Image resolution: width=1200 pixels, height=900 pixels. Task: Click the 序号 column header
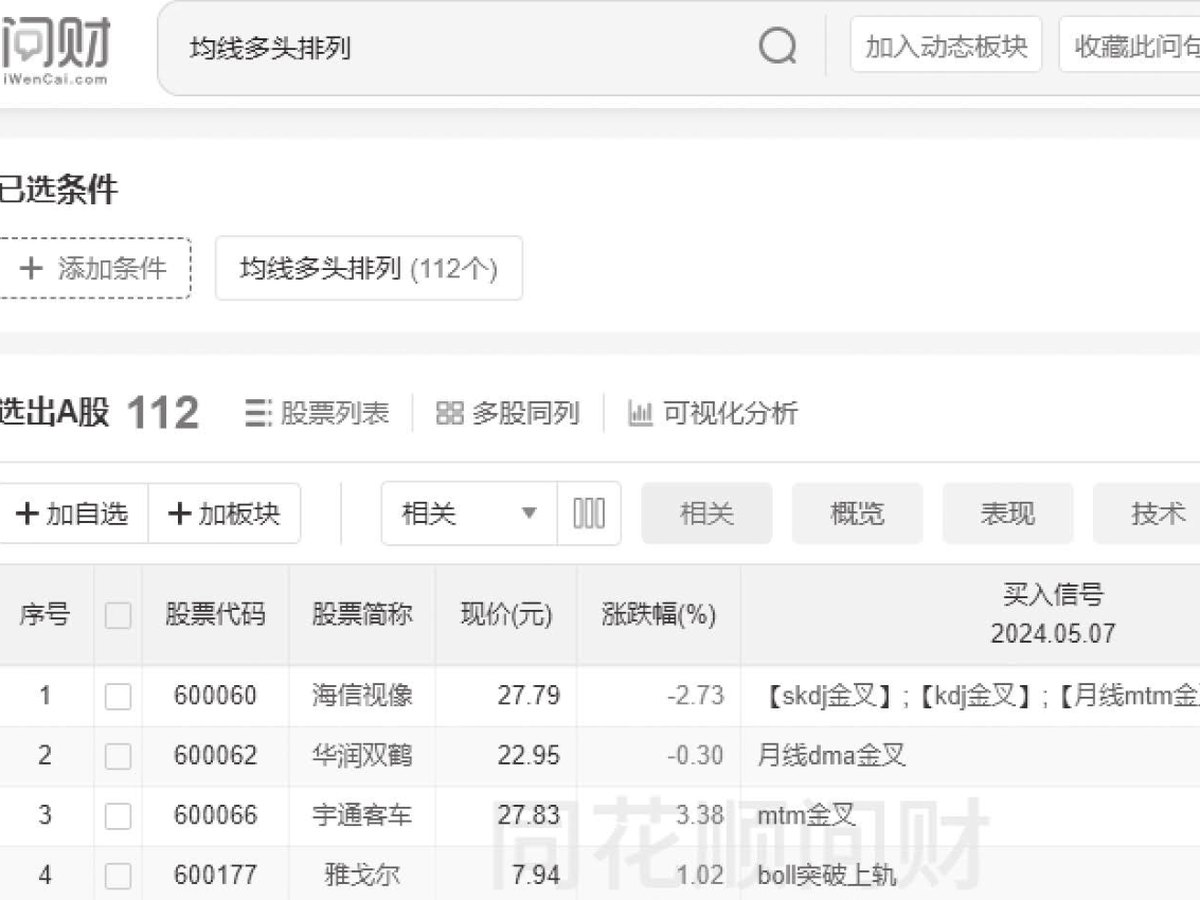pyautogui.click(x=45, y=615)
